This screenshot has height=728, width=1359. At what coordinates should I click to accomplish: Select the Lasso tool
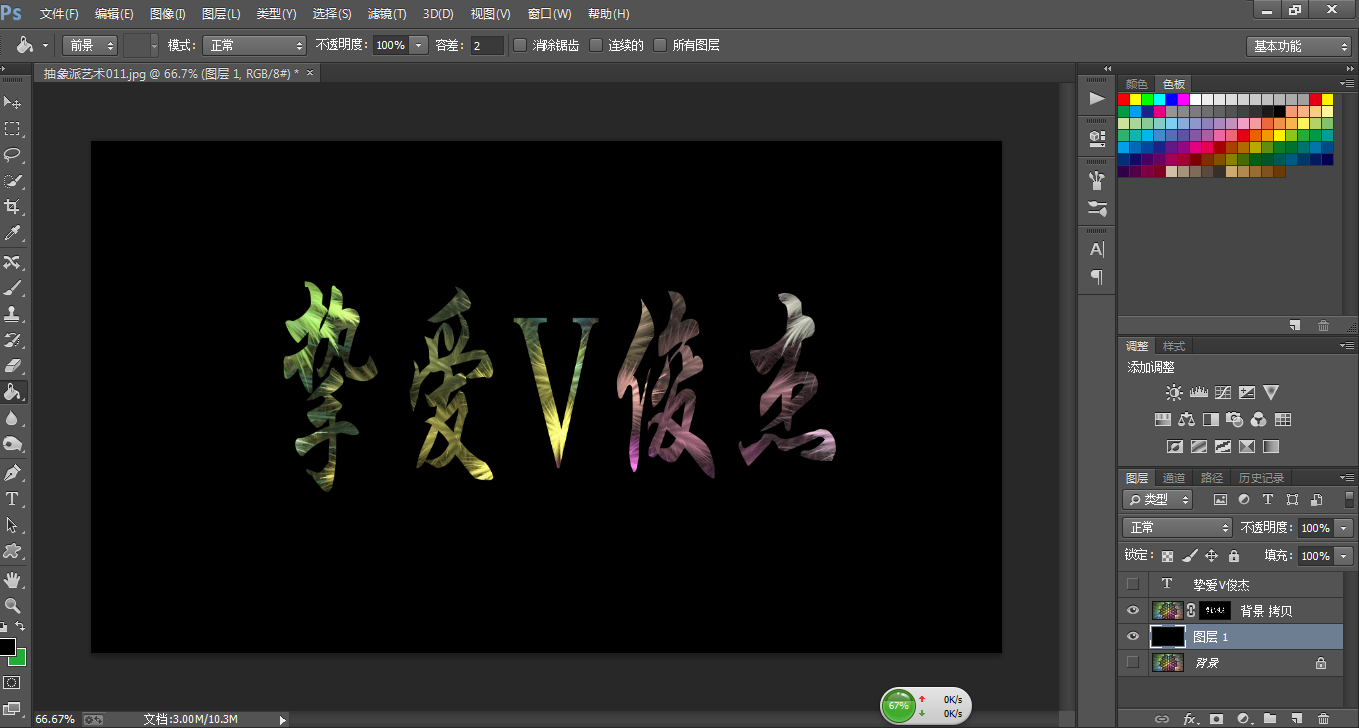[13, 154]
